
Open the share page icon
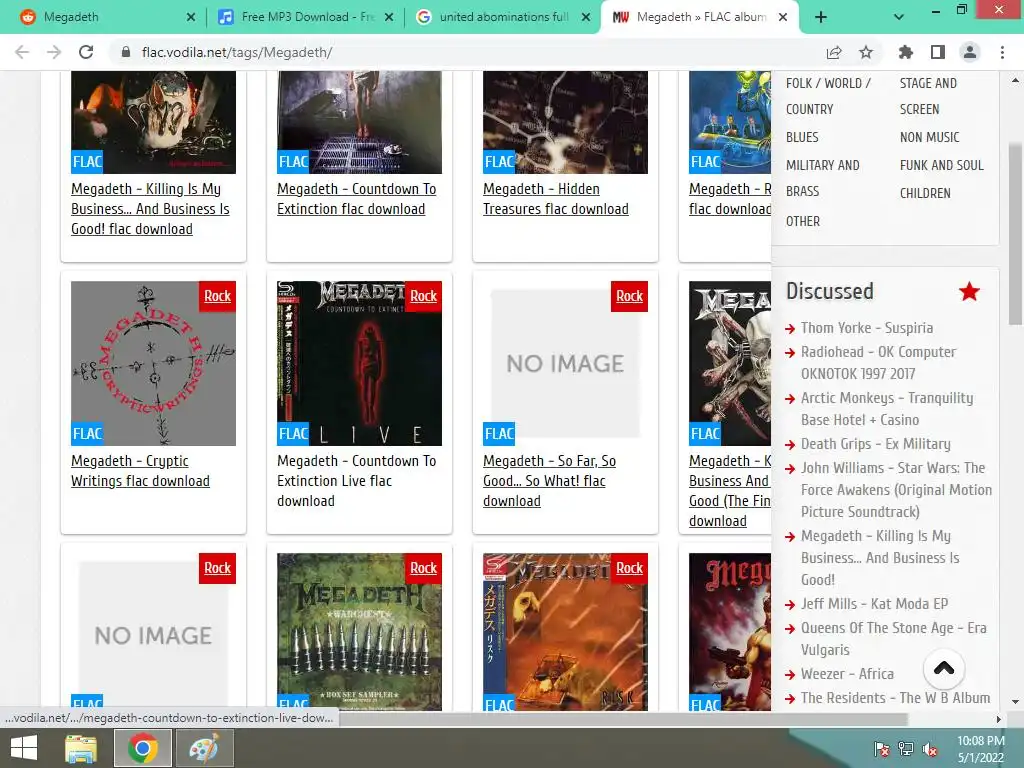coord(834,52)
